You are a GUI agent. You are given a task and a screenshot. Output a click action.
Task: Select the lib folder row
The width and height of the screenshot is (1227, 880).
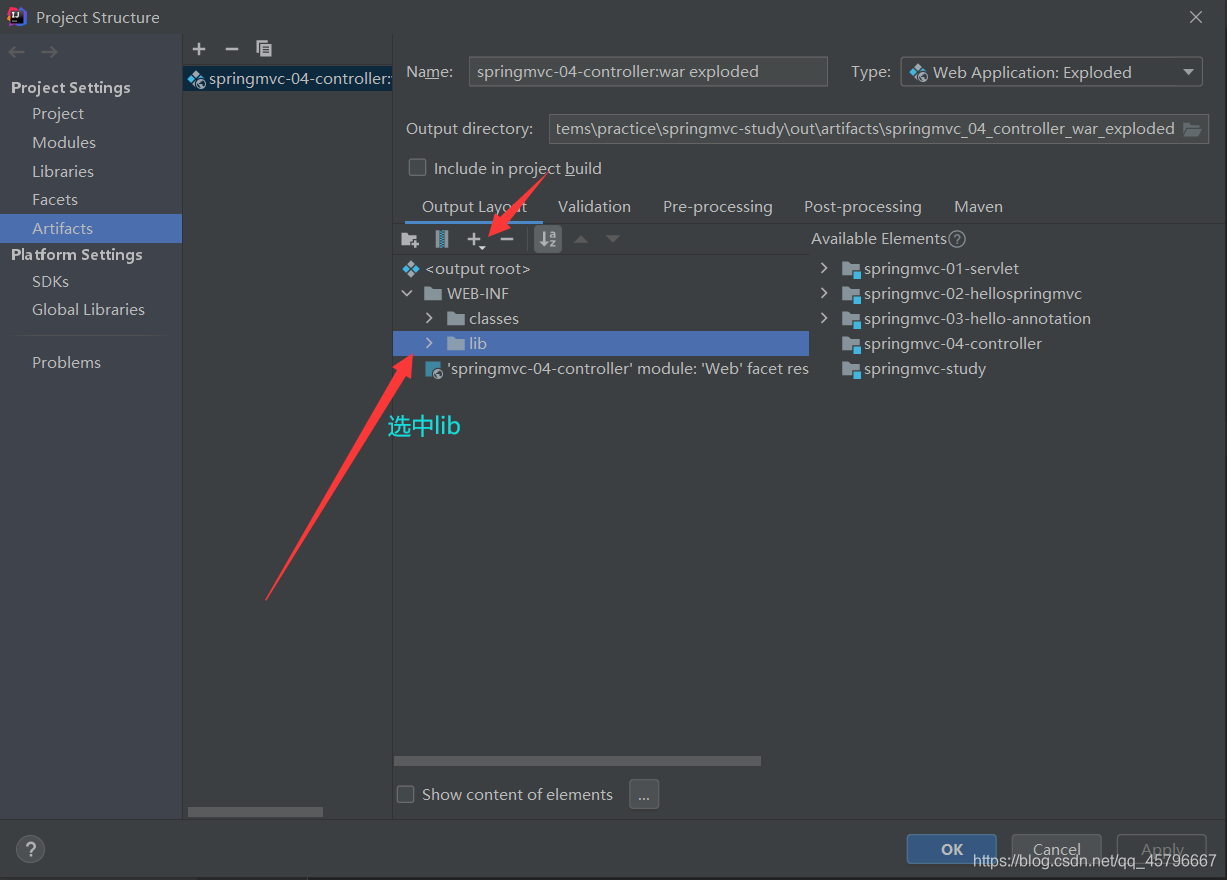[601, 343]
